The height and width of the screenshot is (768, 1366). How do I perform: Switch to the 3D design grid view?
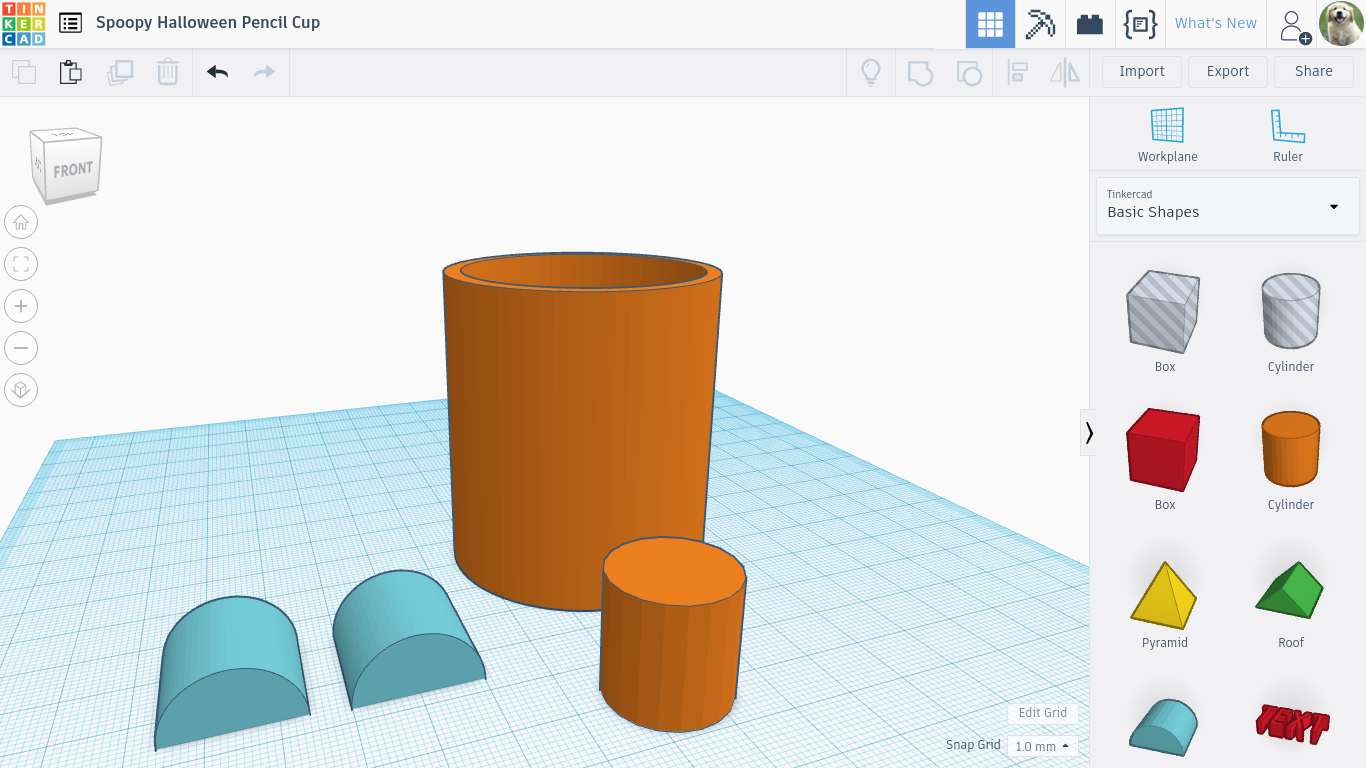coord(990,24)
